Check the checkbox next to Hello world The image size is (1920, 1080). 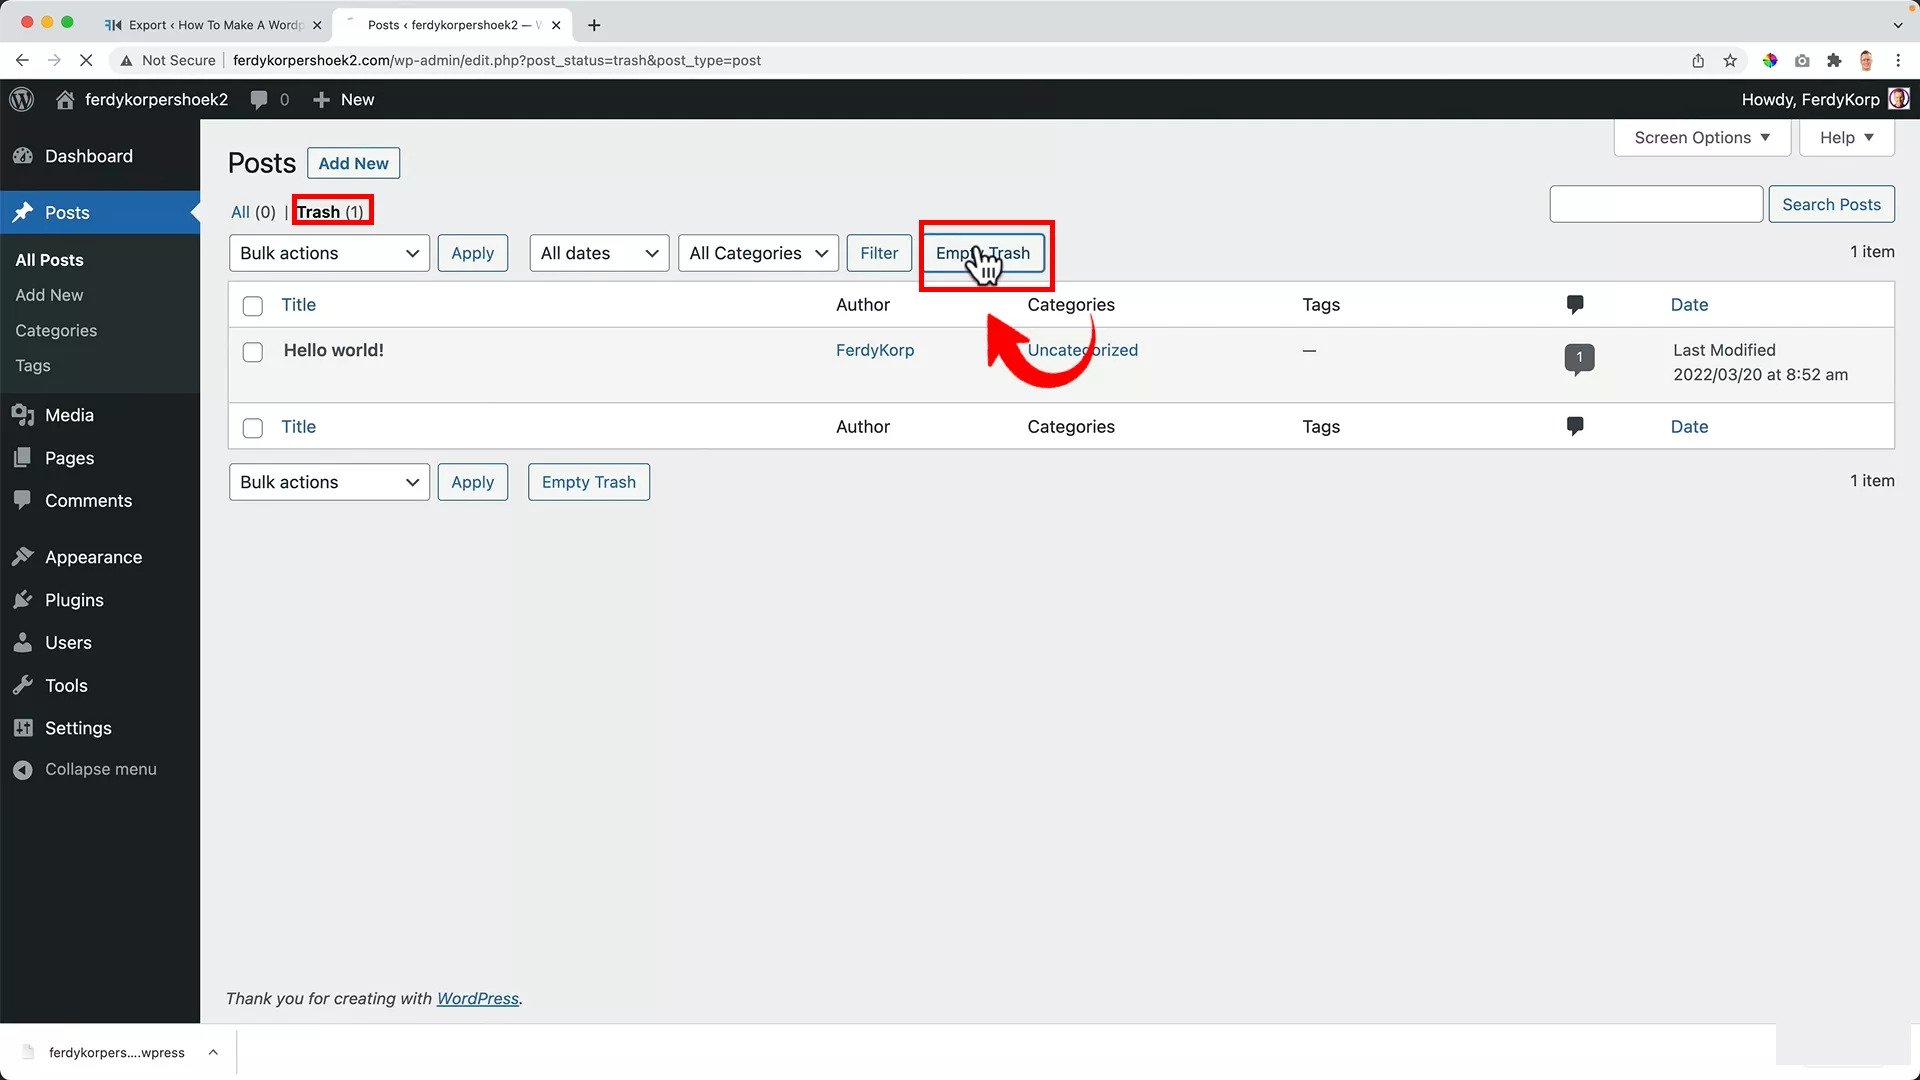point(252,352)
